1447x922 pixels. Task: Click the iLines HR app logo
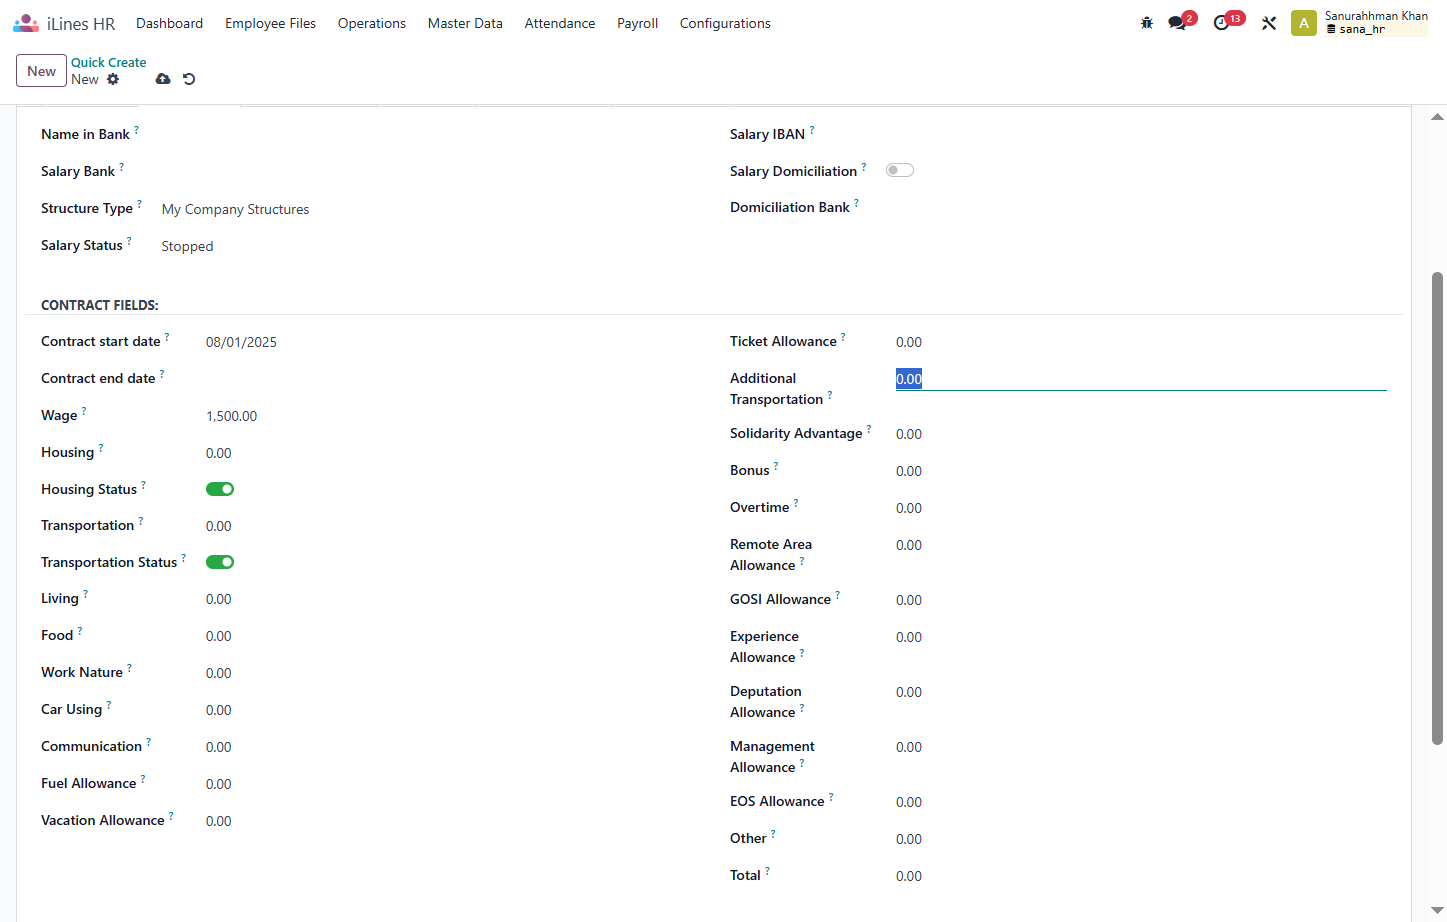tap(26, 23)
